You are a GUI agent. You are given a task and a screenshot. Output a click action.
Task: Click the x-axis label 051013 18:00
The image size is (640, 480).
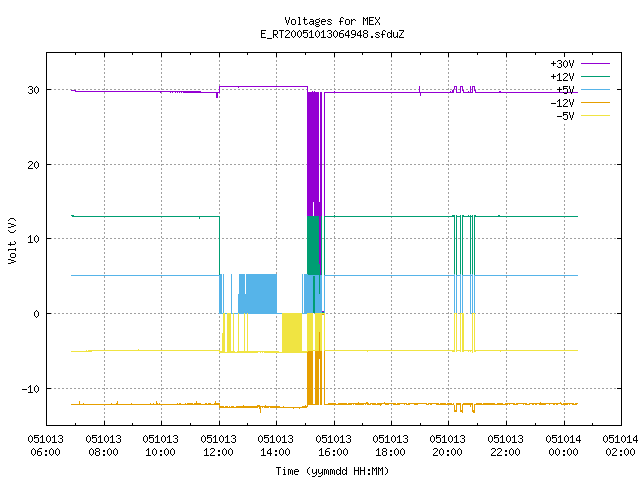coord(391,446)
